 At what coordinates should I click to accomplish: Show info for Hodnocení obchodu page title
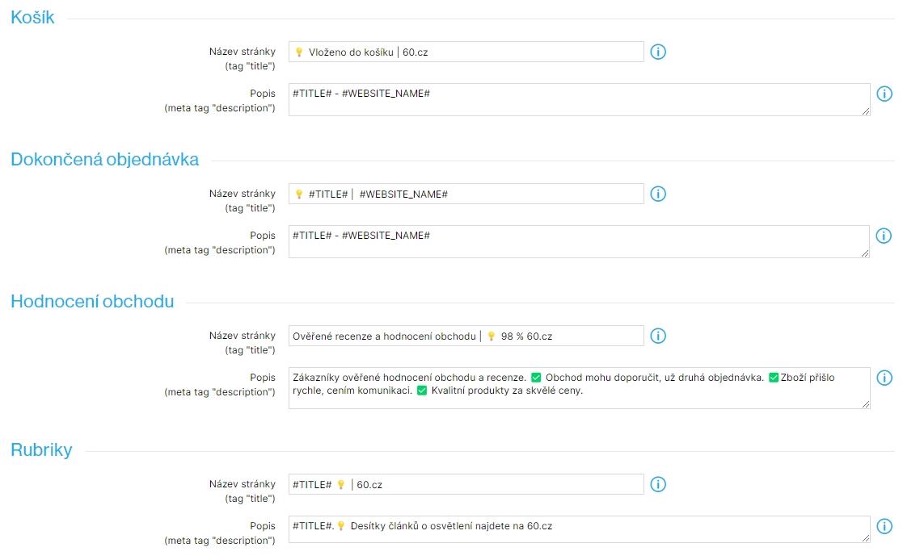click(658, 336)
